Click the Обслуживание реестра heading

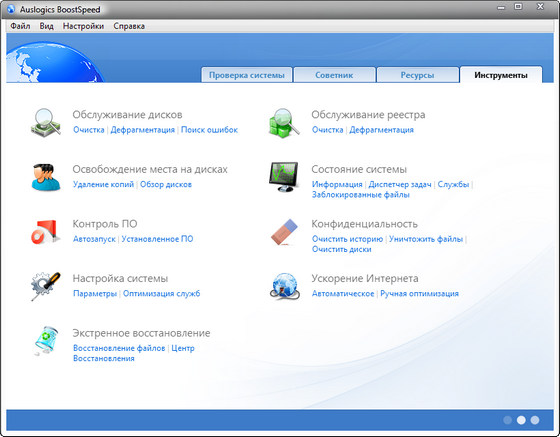click(x=368, y=115)
